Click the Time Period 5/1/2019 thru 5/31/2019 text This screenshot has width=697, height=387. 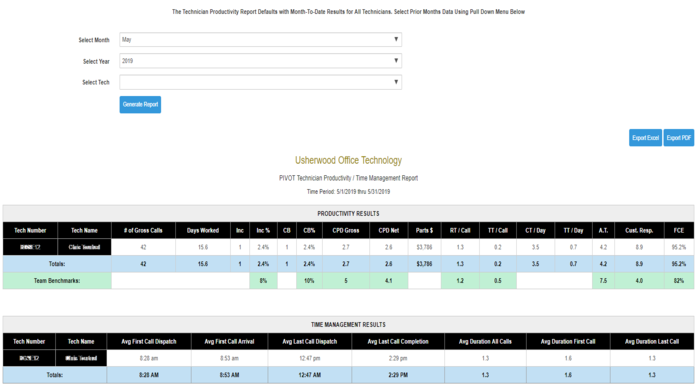tap(348, 192)
